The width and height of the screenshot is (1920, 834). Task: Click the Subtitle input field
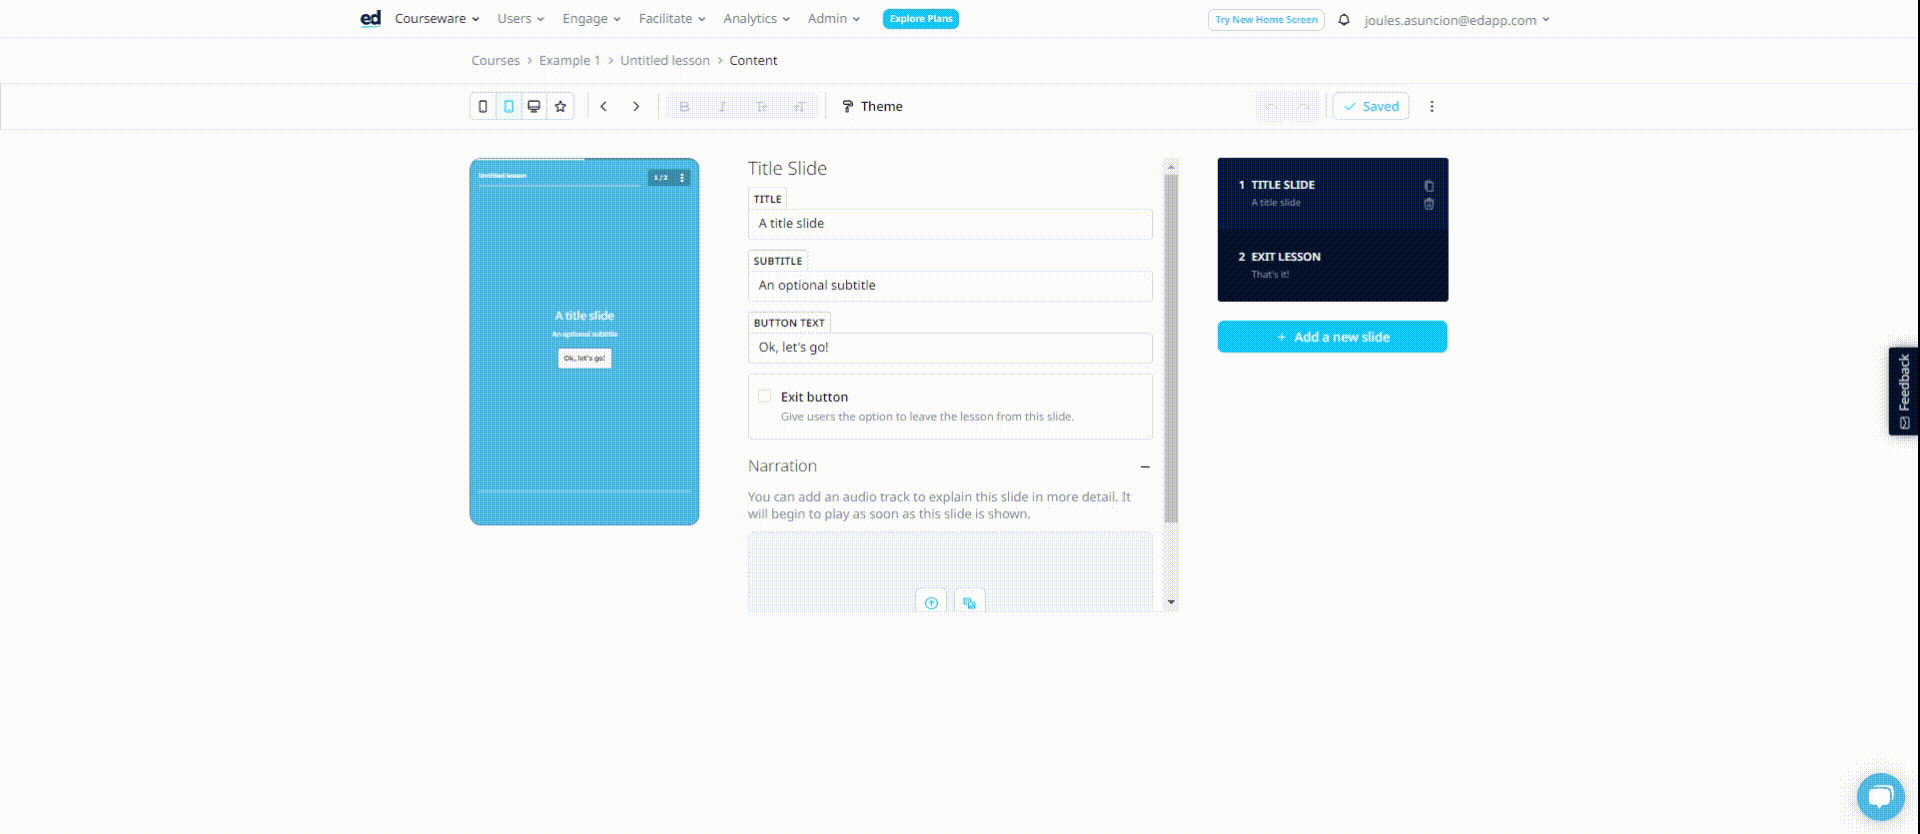tap(950, 286)
